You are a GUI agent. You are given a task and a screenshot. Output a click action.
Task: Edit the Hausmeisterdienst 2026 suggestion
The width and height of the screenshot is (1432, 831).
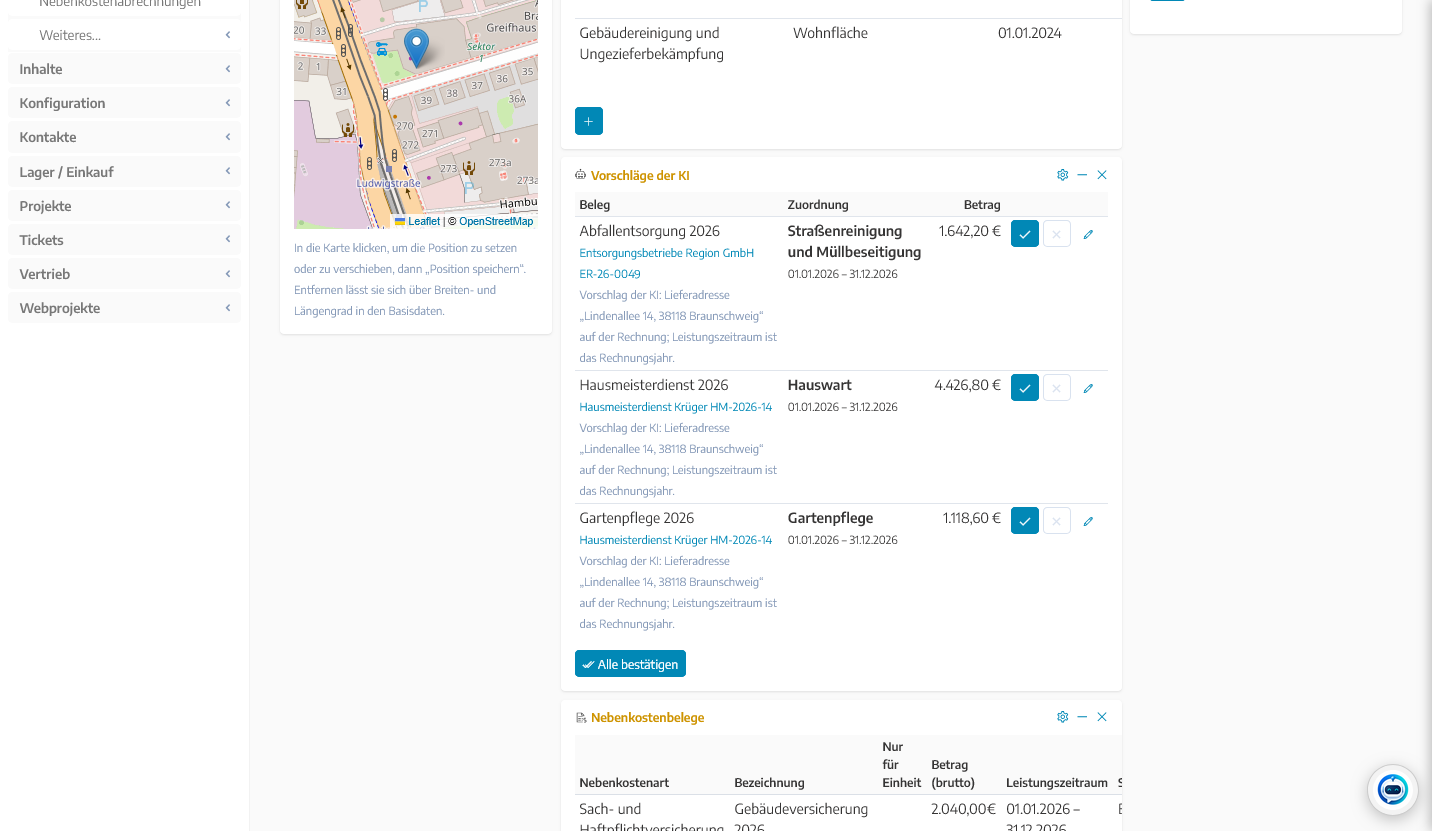(x=1088, y=388)
